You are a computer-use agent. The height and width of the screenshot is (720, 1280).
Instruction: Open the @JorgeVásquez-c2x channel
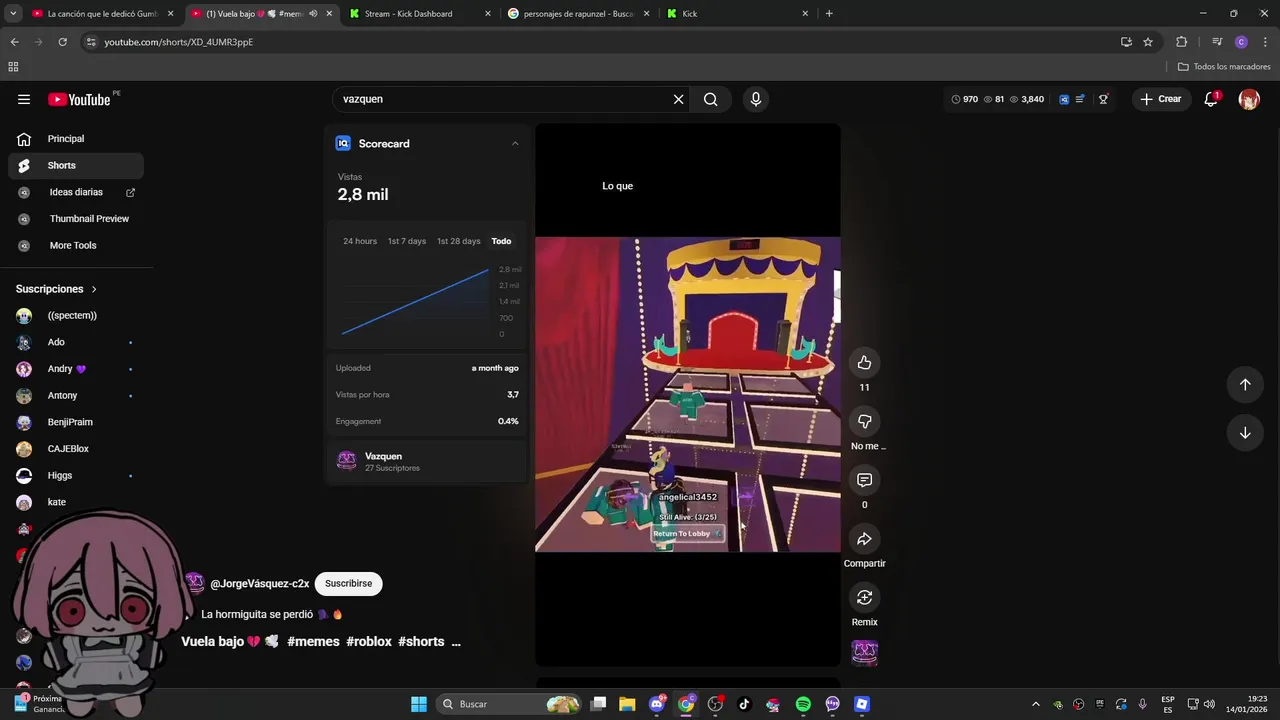tap(259, 584)
